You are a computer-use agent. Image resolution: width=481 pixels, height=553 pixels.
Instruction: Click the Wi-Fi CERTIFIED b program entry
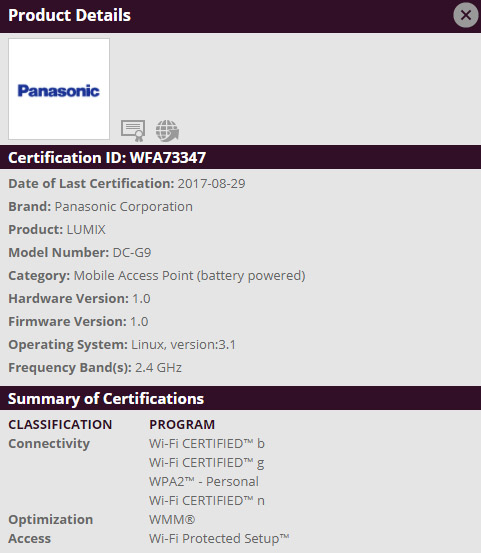pos(207,444)
